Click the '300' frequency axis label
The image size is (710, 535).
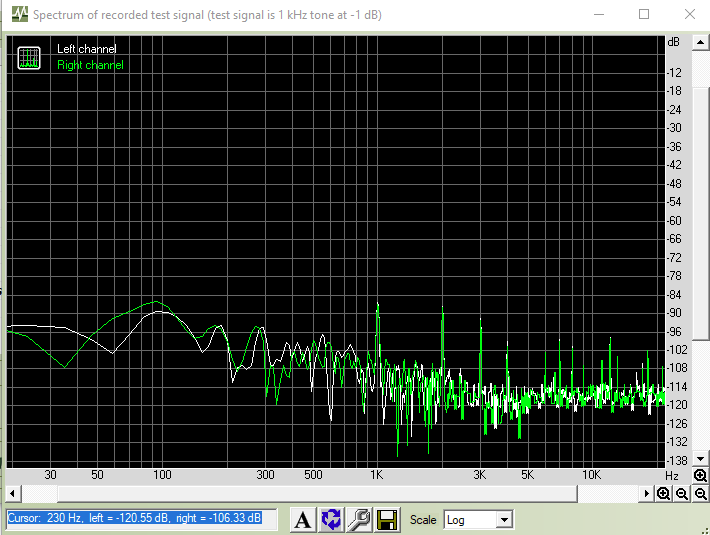tap(265, 475)
